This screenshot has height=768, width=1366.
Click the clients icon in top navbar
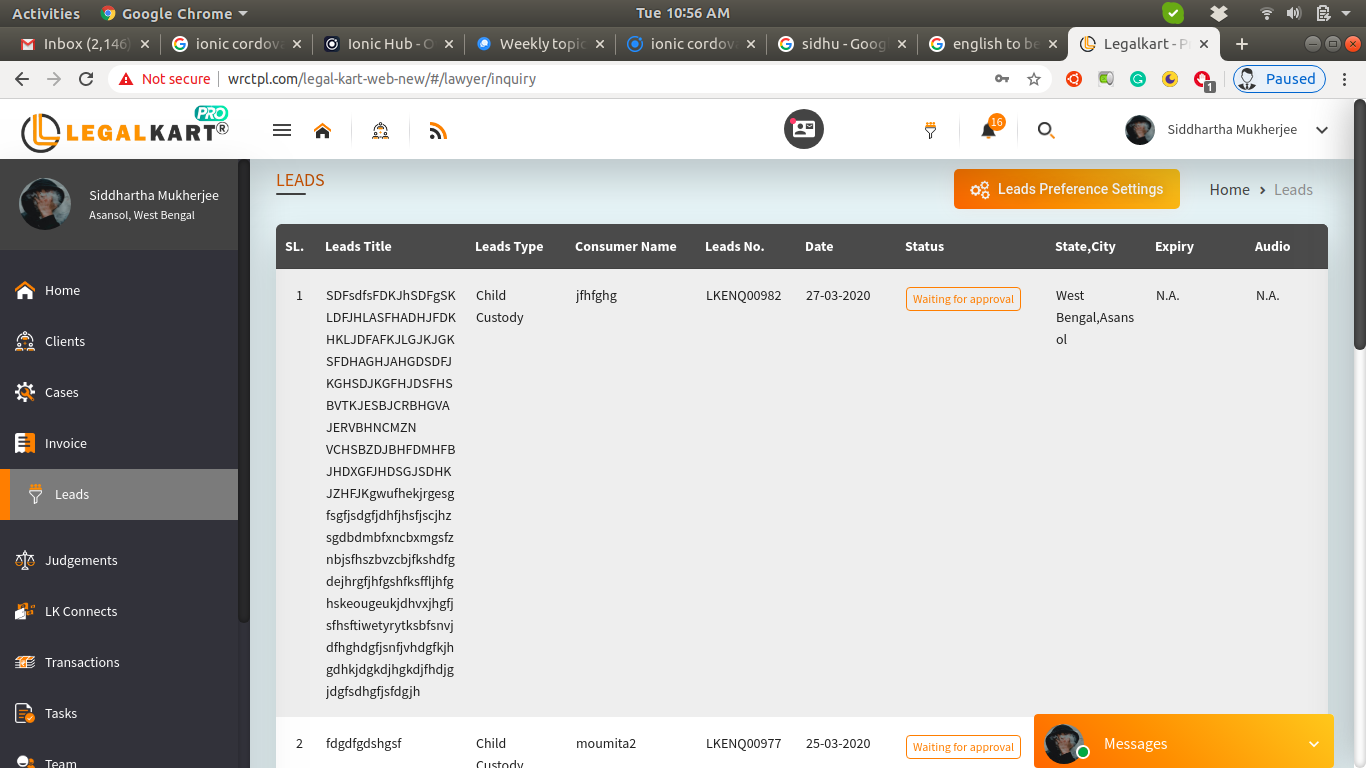pos(380,130)
